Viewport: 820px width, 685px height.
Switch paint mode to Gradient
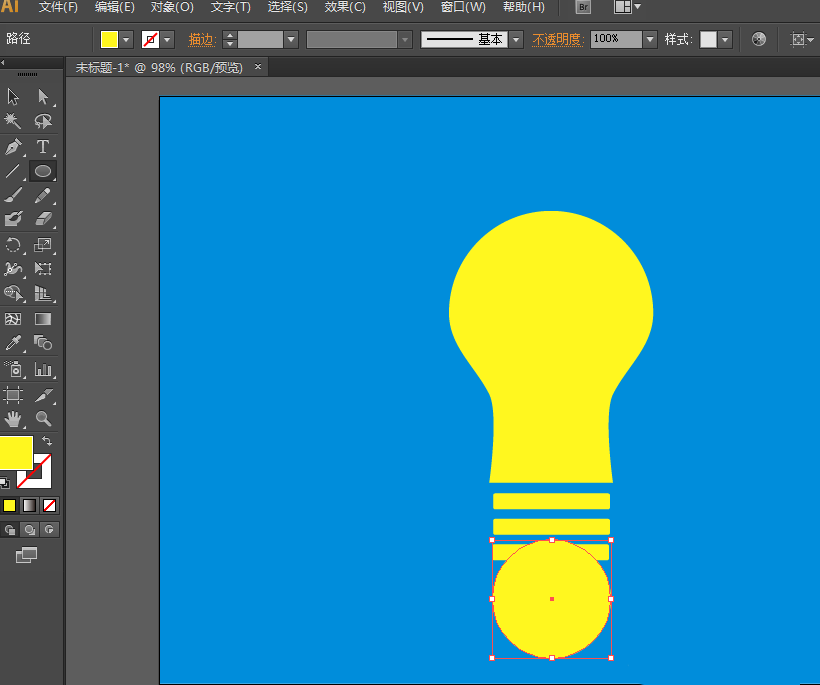[x=30, y=505]
